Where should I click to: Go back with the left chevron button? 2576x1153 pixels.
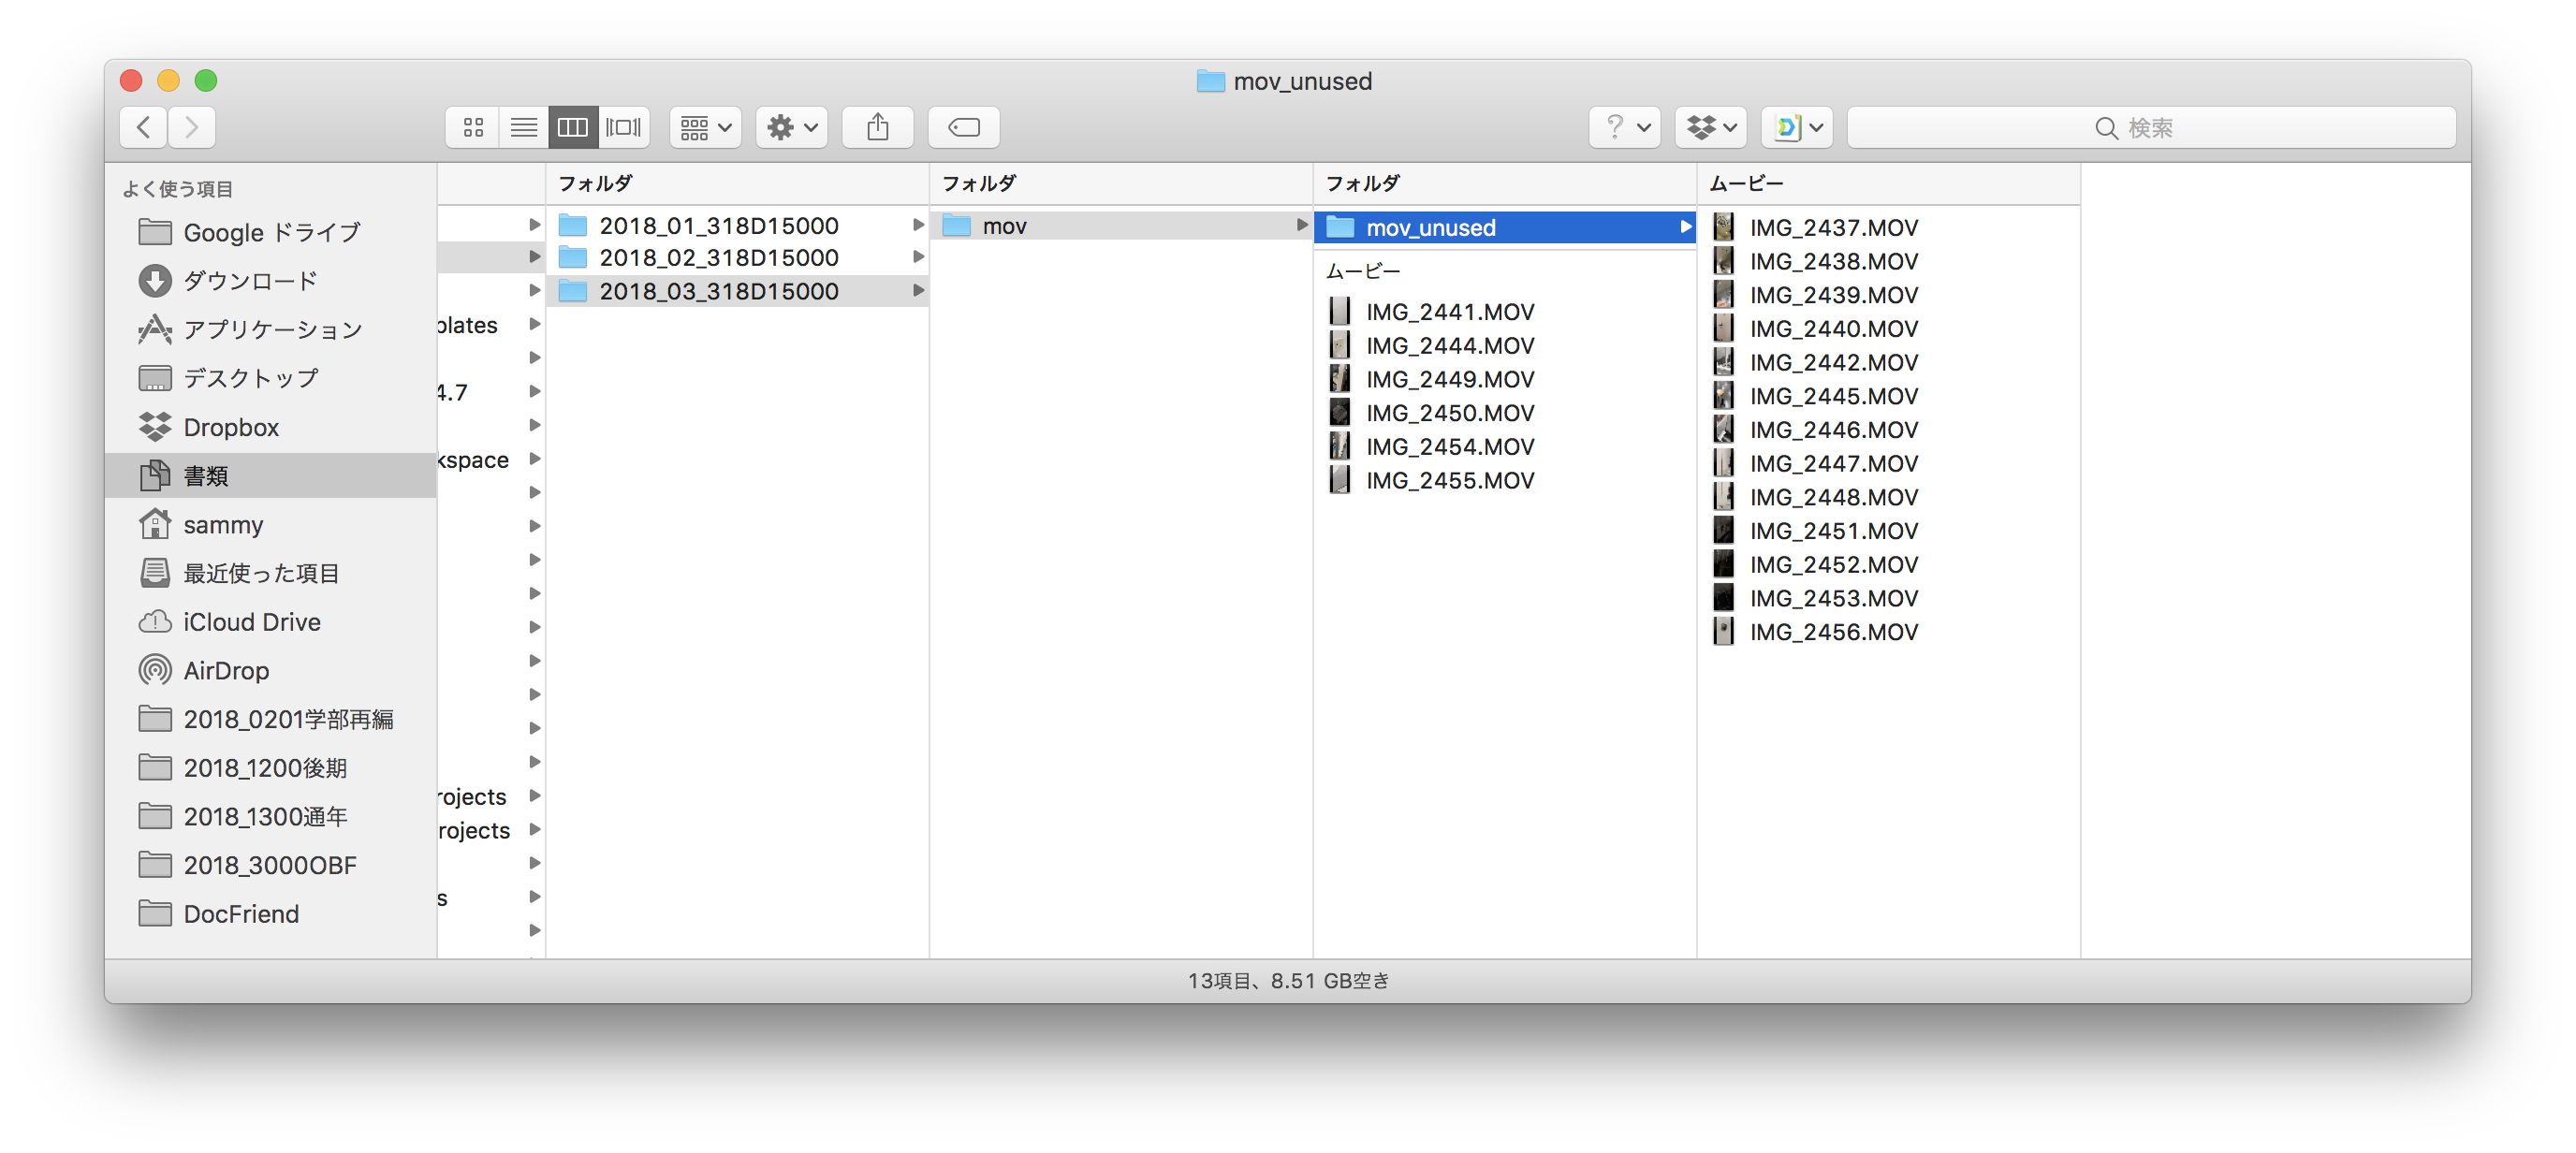144,127
